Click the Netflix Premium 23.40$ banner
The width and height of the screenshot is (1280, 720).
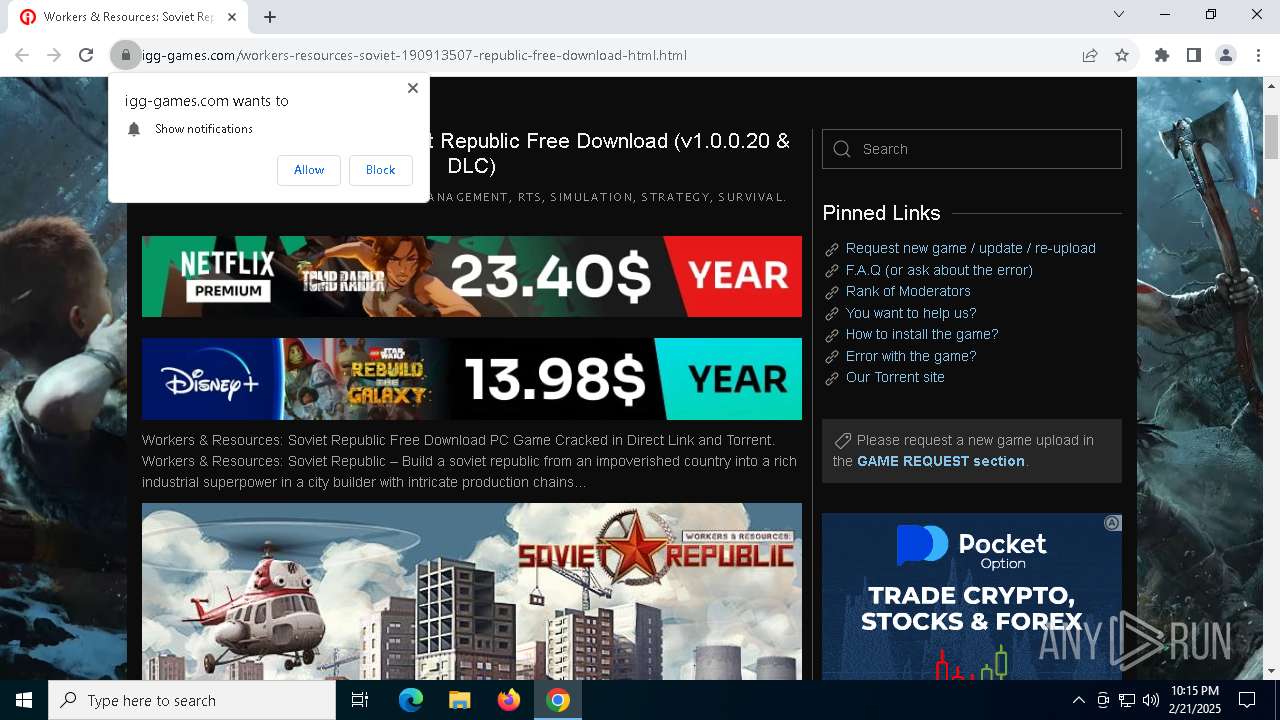point(472,276)
